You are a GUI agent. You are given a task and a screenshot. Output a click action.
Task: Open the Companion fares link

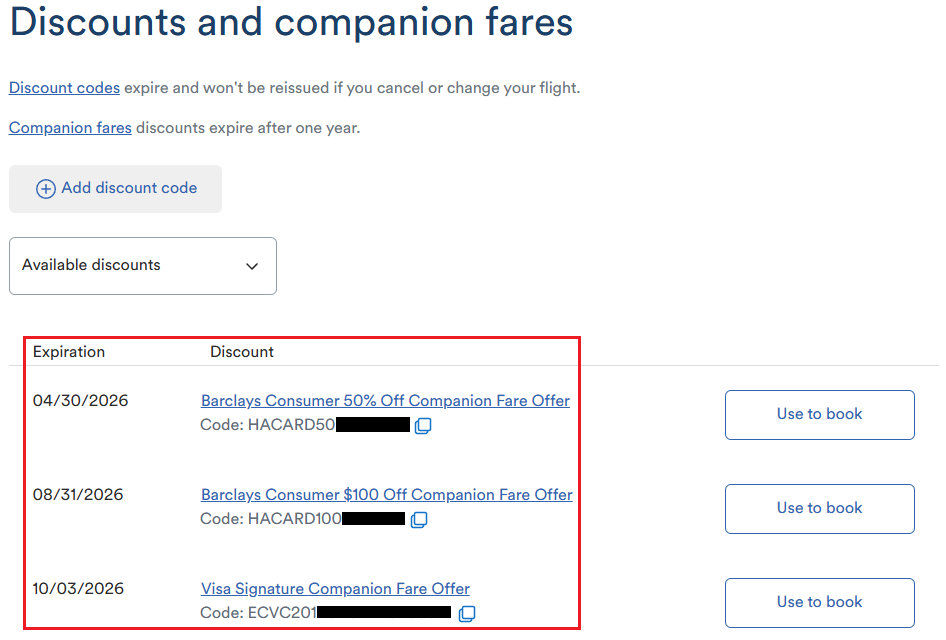pos(70,128)
